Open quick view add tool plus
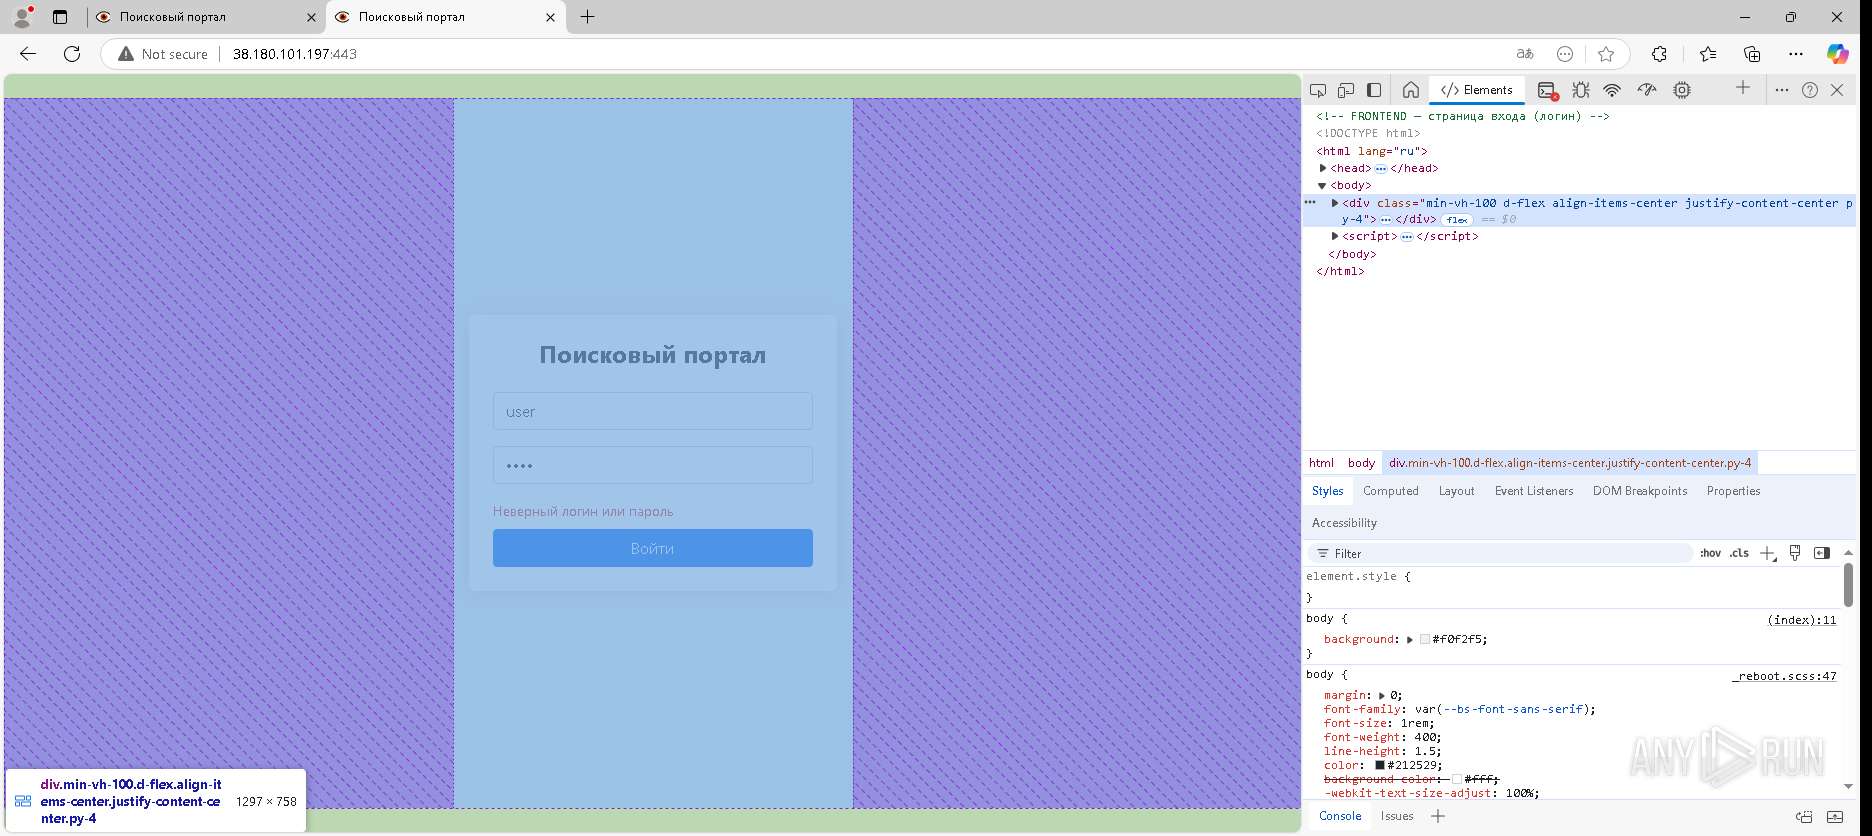Screen dimensions: 1872x836 1438,816
